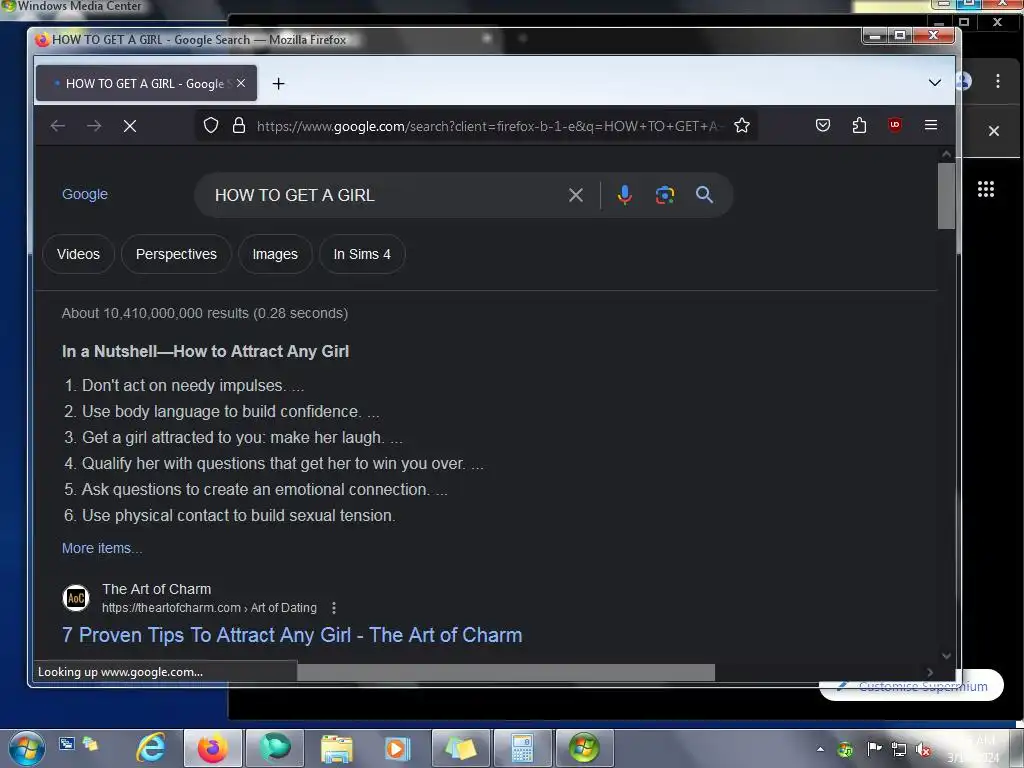Screen dimensions: 1024x768
Task: Click The Art of Charm site name
Action: click(x=157, y=589)
